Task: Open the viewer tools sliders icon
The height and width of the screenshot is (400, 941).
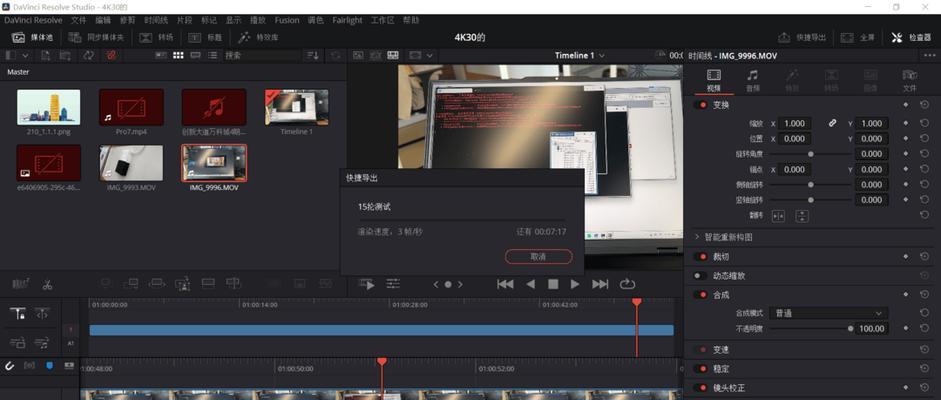Action: coord(393,284)
